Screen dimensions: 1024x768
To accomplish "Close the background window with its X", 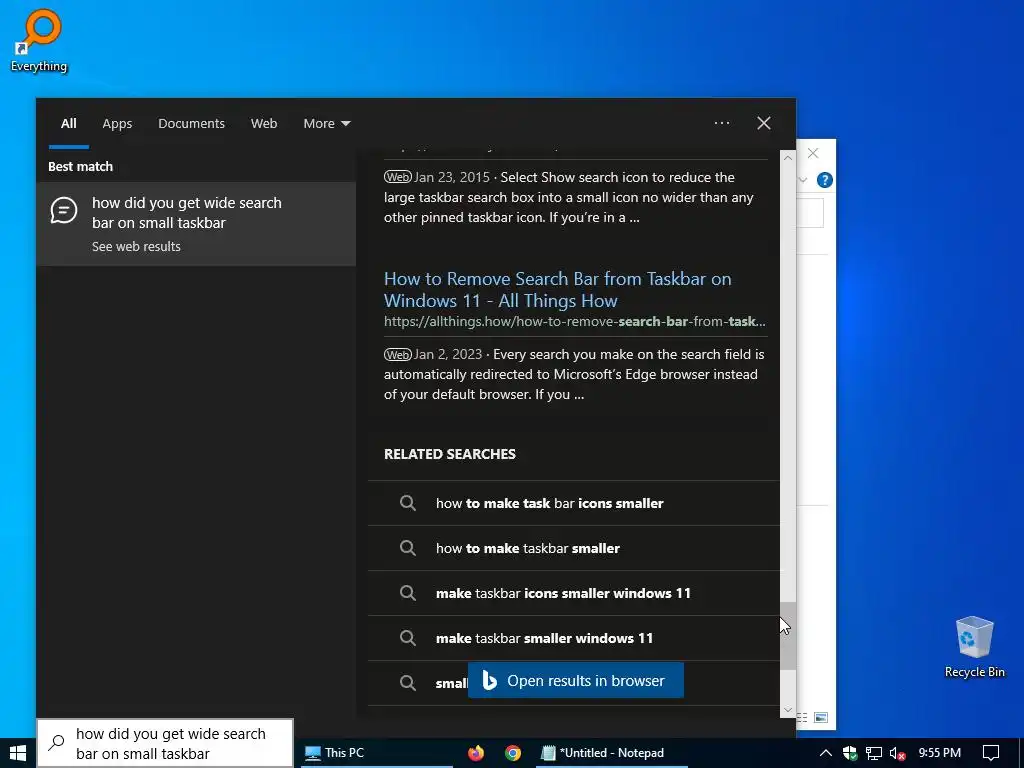I will pos(813,153).
